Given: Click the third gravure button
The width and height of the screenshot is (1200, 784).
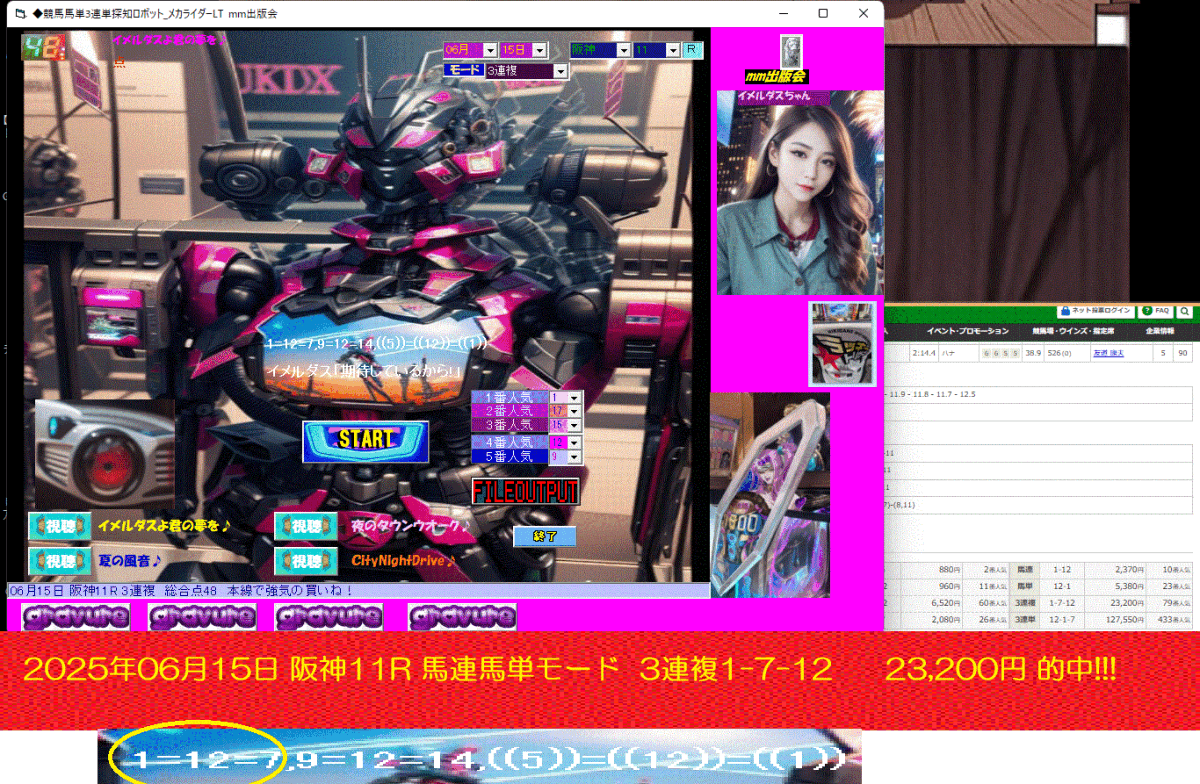Looking at the screenshot, I should 327,617.
